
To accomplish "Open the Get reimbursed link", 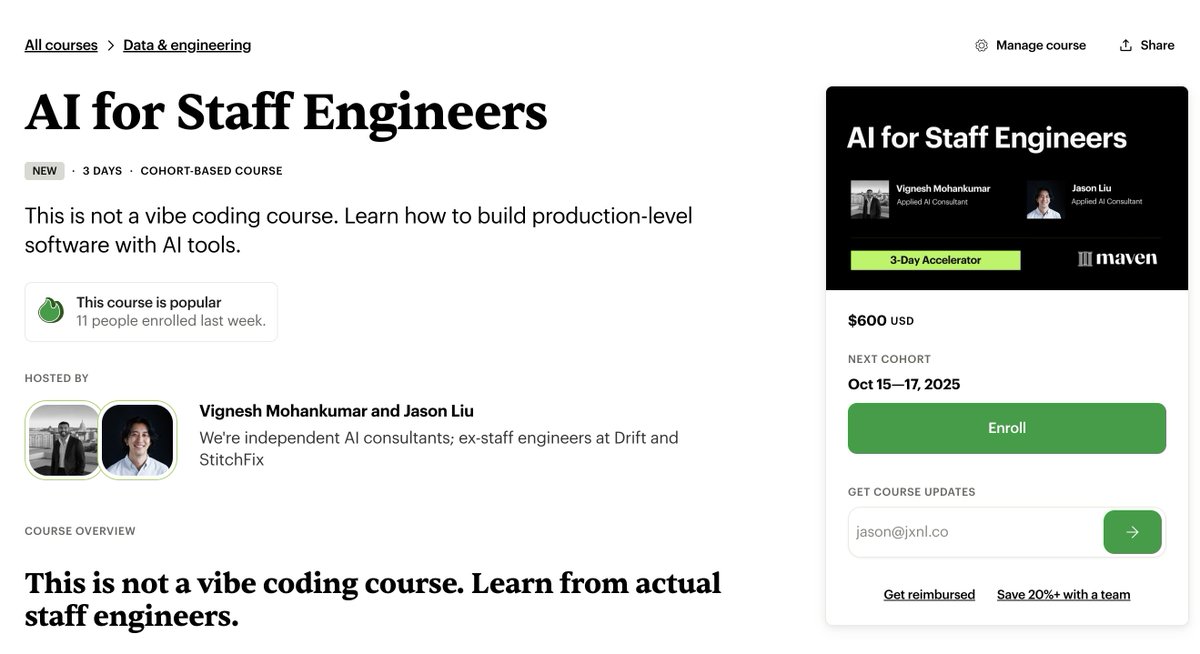I will [929, 595].
